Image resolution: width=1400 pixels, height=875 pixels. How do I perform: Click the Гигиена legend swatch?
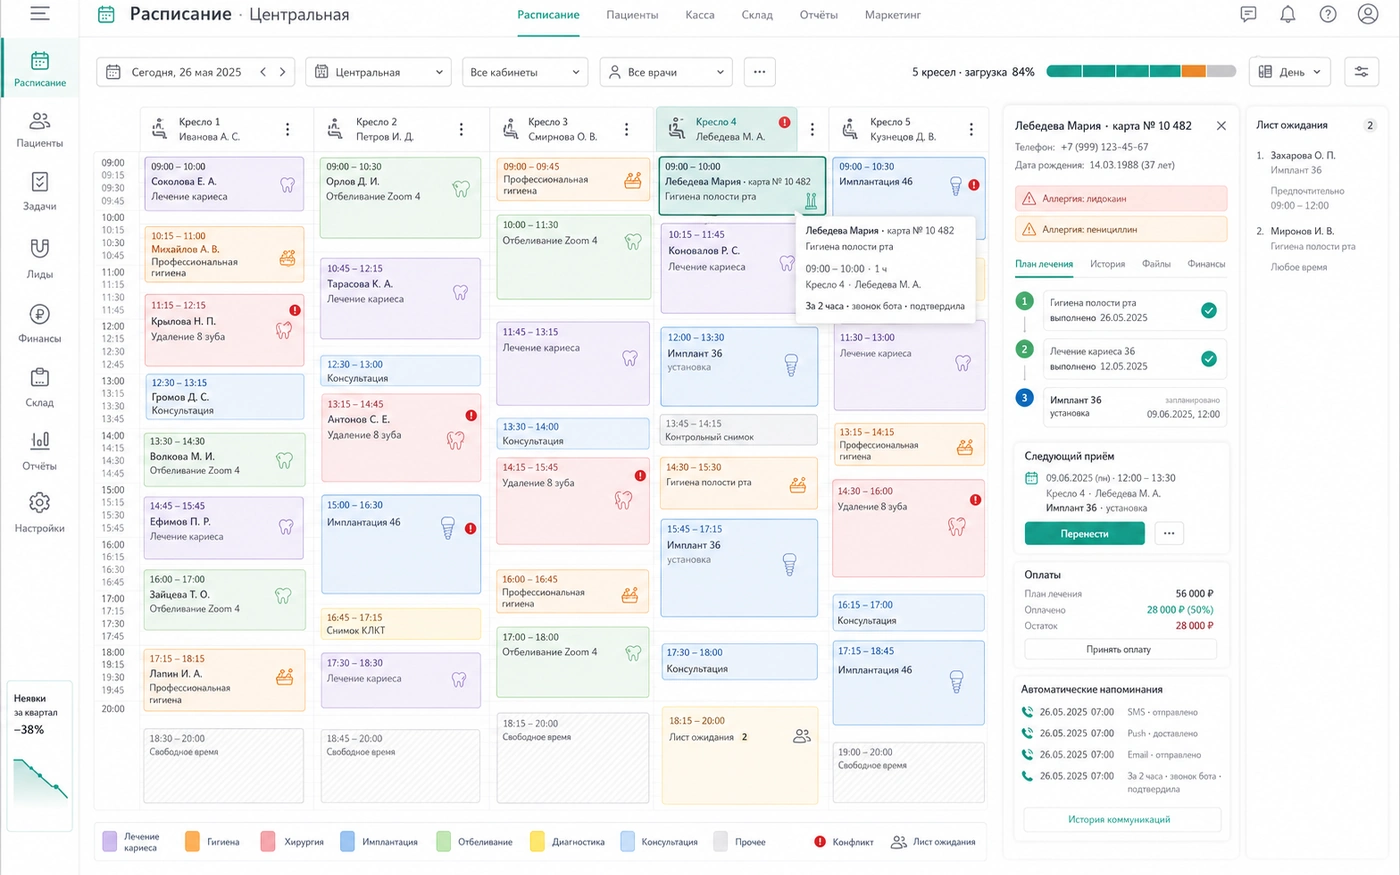coord(192,841)
